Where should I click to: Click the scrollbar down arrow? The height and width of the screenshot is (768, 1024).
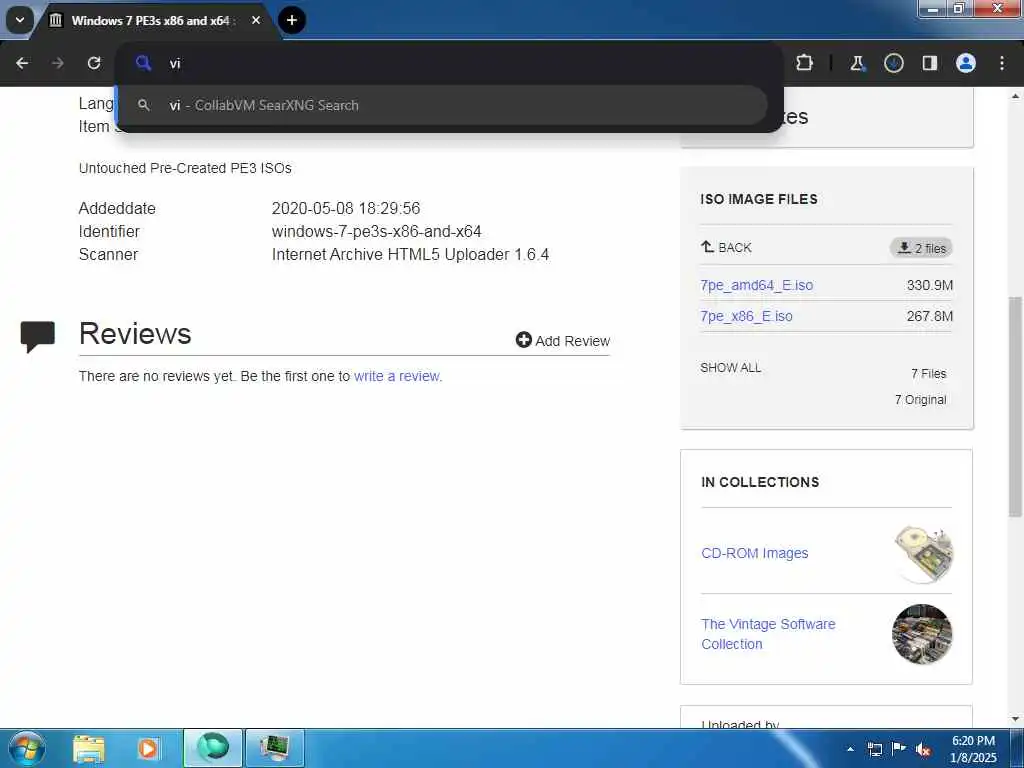[x=1016, y=719]
